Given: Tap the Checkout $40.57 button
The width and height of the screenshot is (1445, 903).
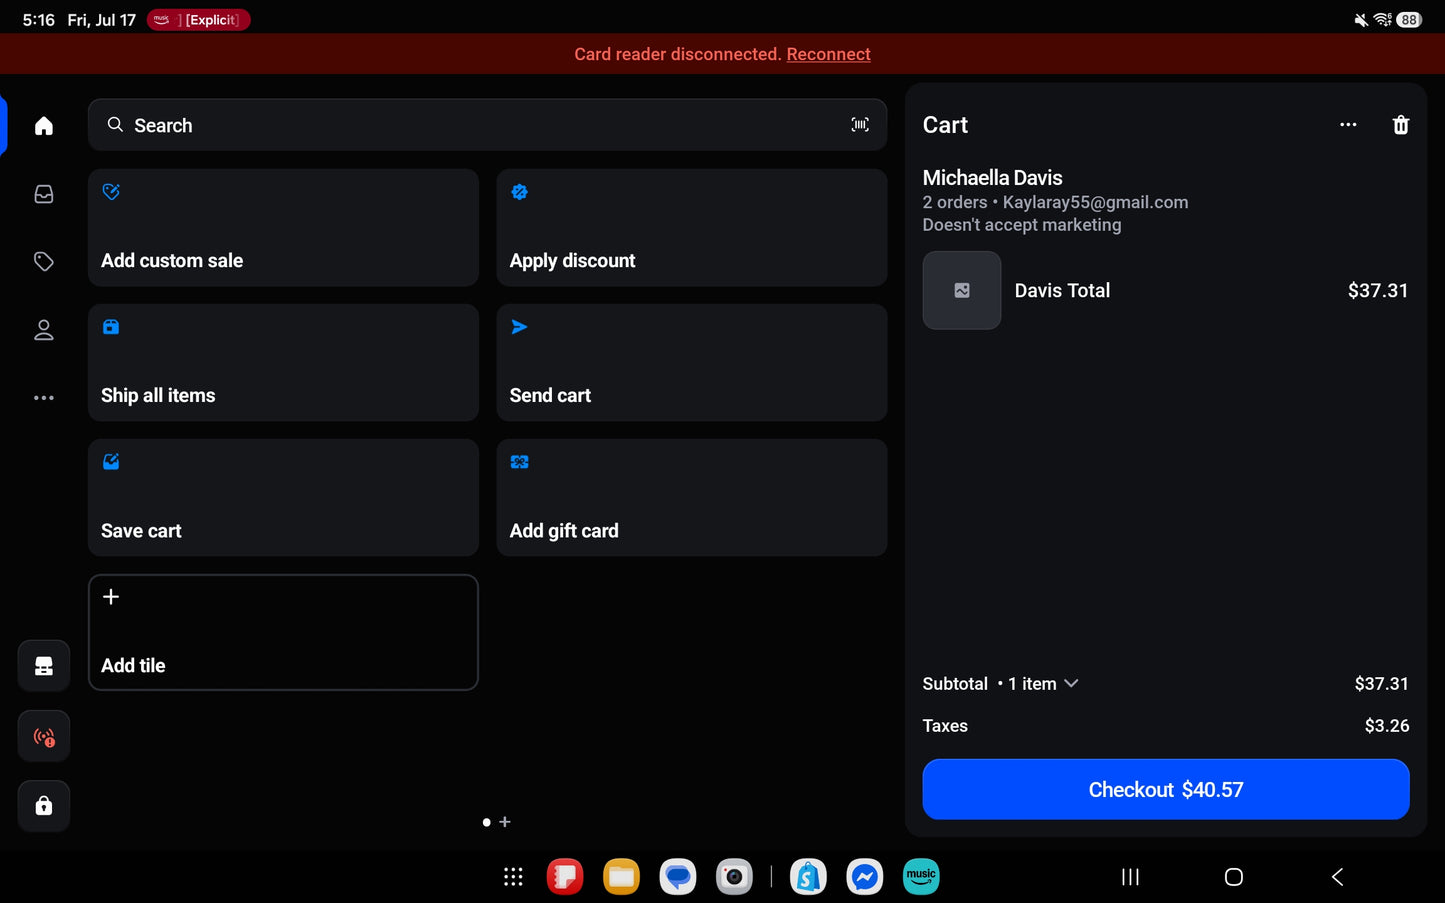Looking at the screenshot, I should [1166, 790].
